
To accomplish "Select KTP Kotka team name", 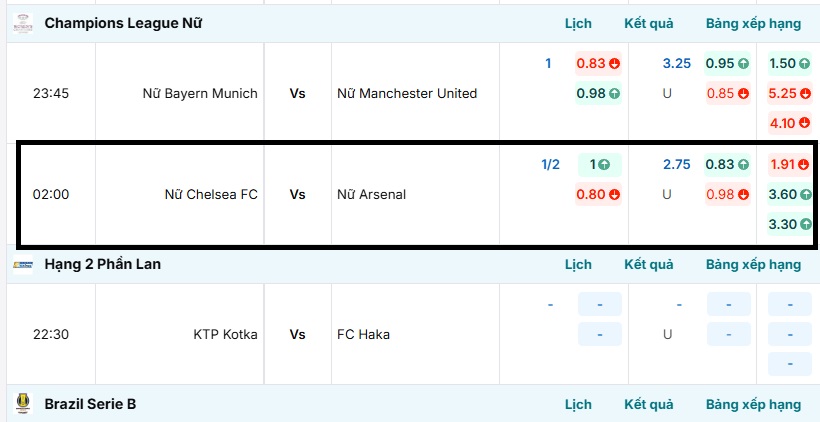I will [225, 334].
